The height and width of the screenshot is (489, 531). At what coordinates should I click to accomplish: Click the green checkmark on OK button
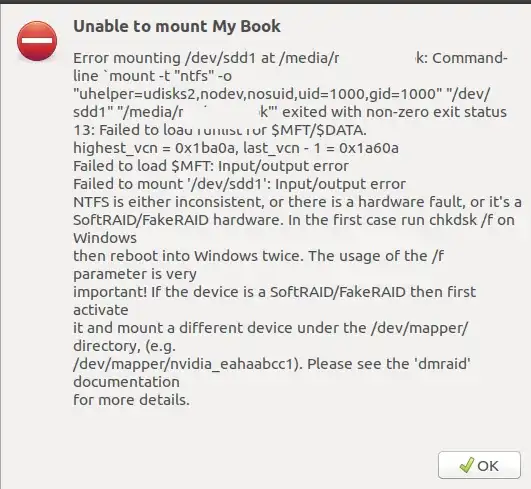pyautogui.click(x=467, y=465)
